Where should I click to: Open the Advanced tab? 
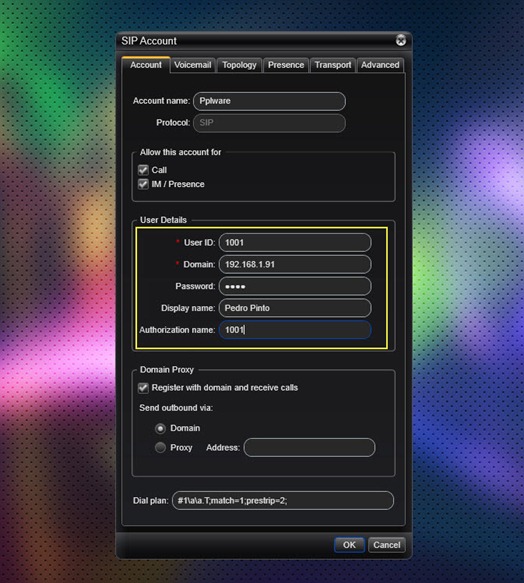(x=380, y=65)
